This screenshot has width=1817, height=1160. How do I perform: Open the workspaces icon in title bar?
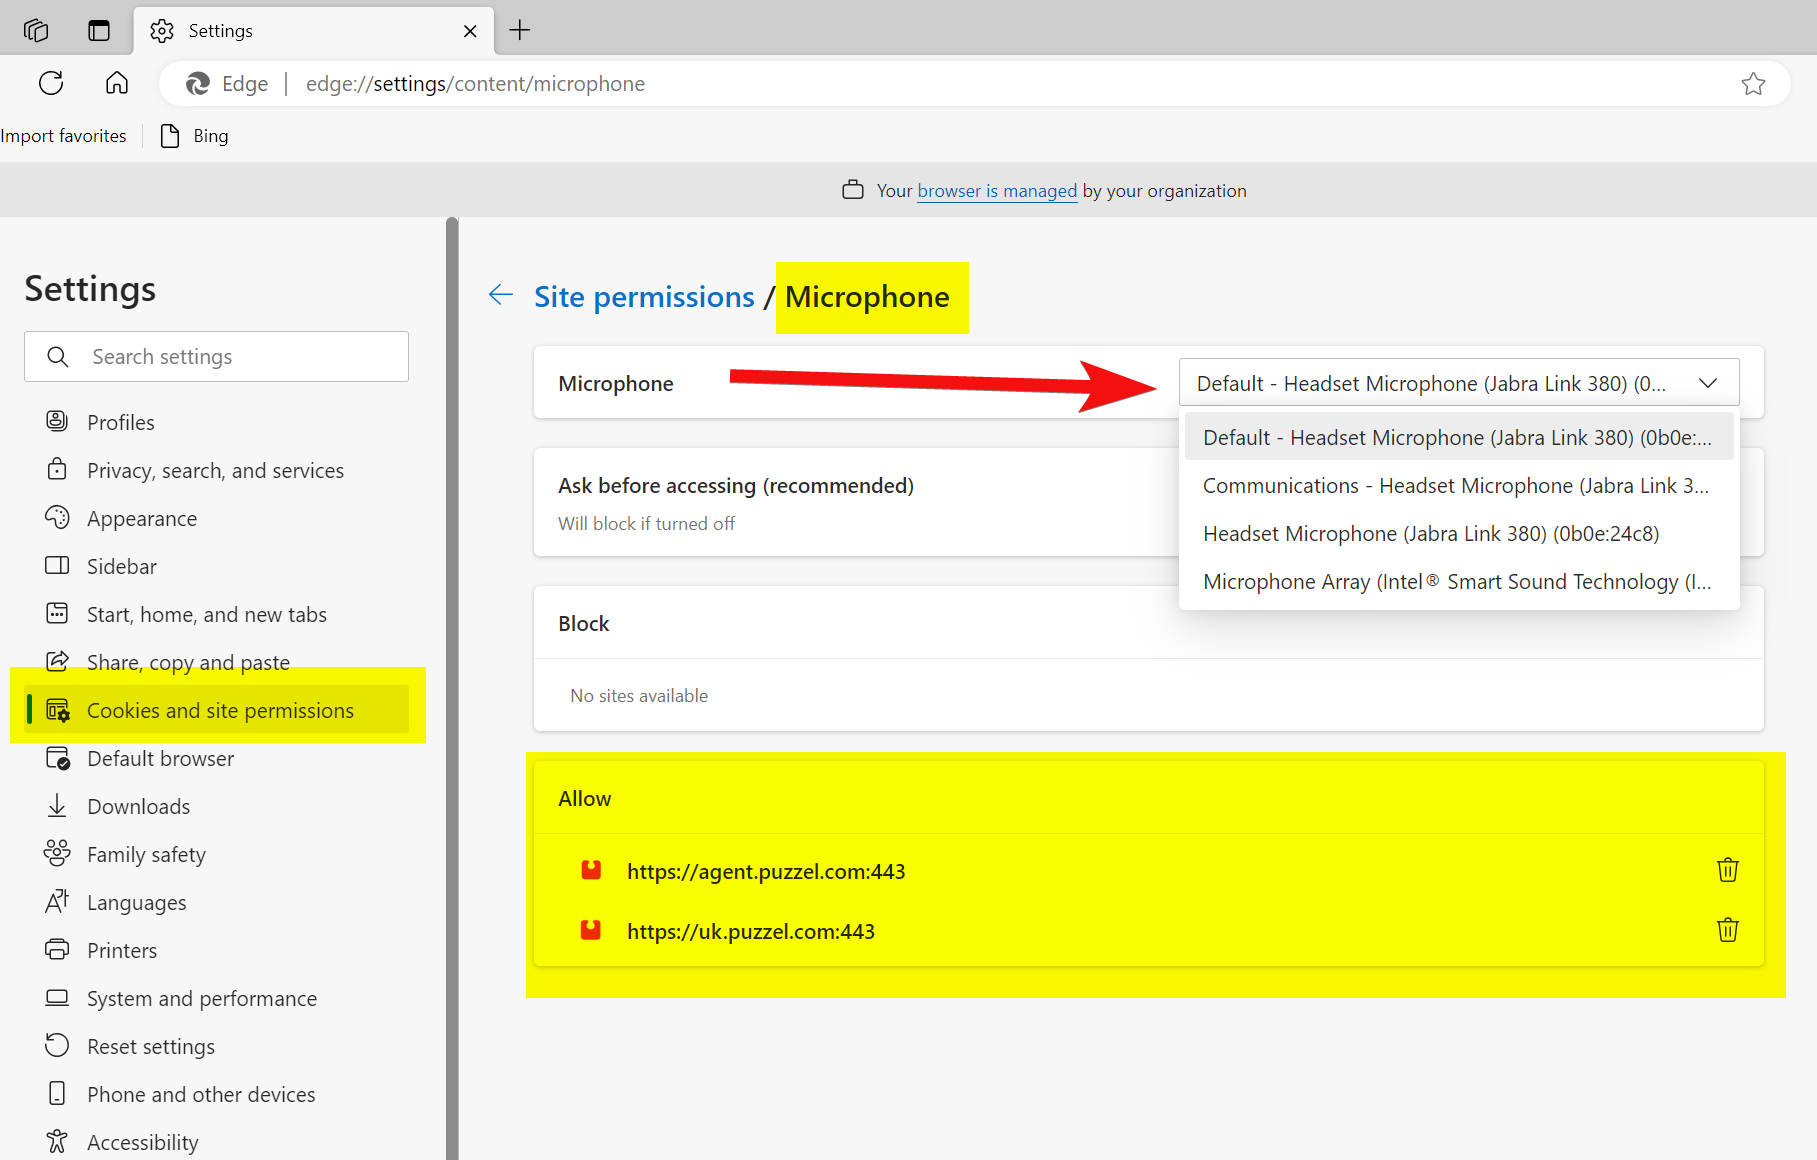pyautogui.click(x=36, y=30)
